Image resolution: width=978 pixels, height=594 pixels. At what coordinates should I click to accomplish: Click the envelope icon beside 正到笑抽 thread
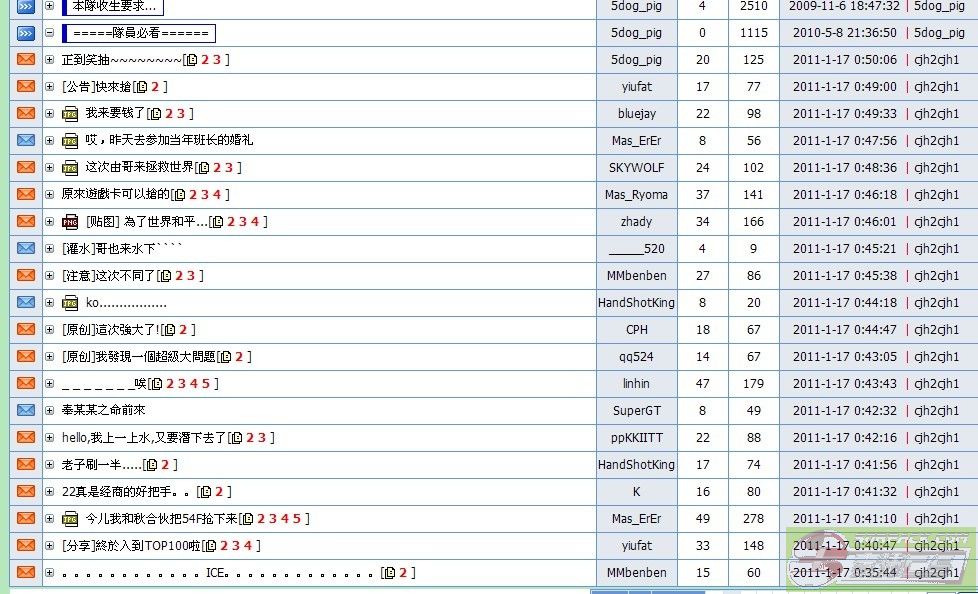click(x=26, y=60)
